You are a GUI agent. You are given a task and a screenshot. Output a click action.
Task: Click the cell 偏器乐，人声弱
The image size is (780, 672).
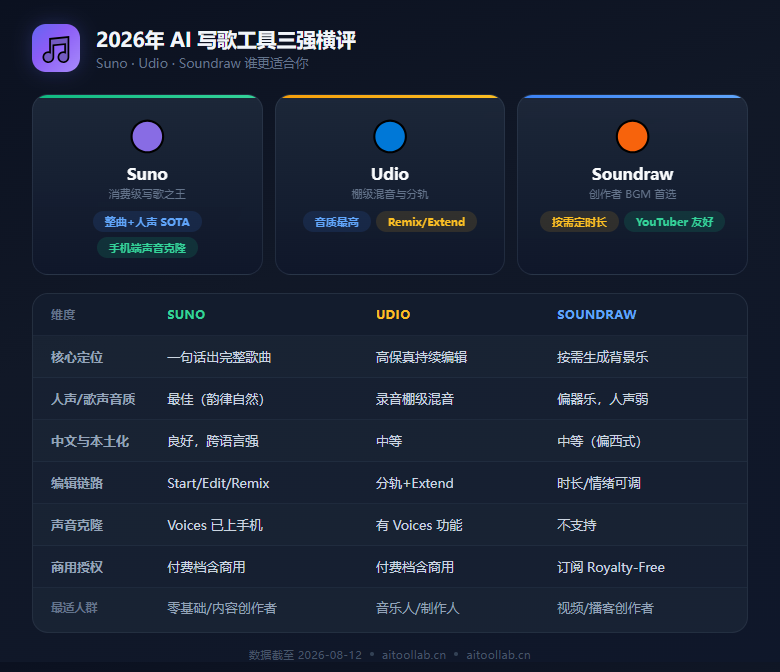[602, 399]
